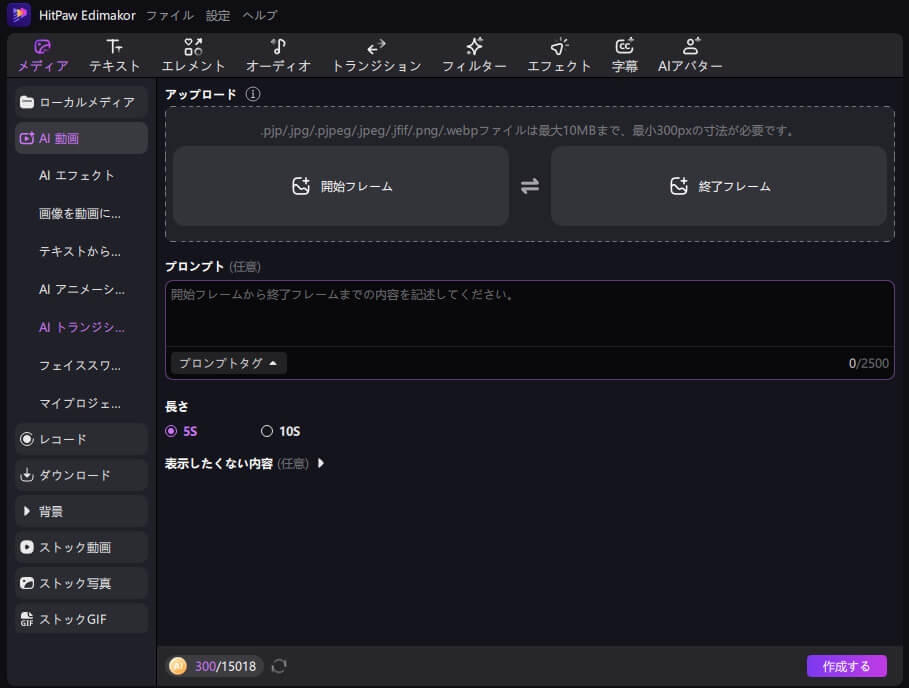Expand the 背景 section arrow
The height and width of the screenshot is (688, 909).
click(x=27, y=511)
